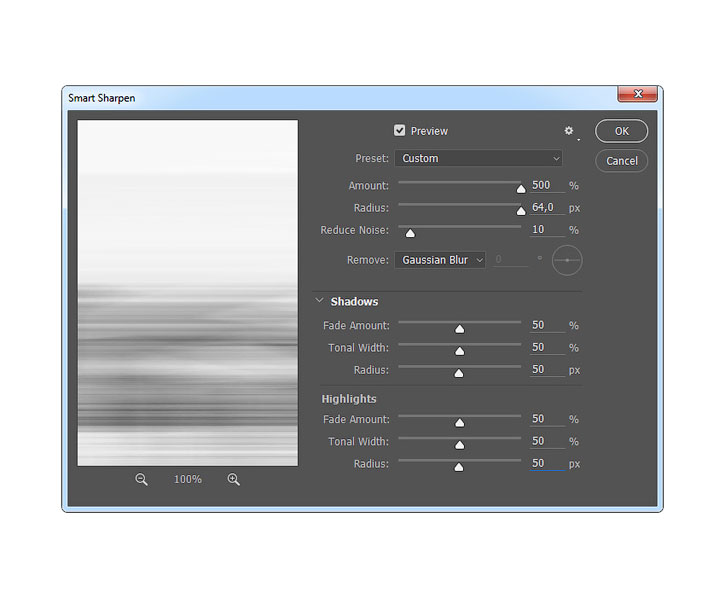This screenshot has height=598, width=725.
Task: Click the Radius value field showing 64,0
Action: (547, 208)
